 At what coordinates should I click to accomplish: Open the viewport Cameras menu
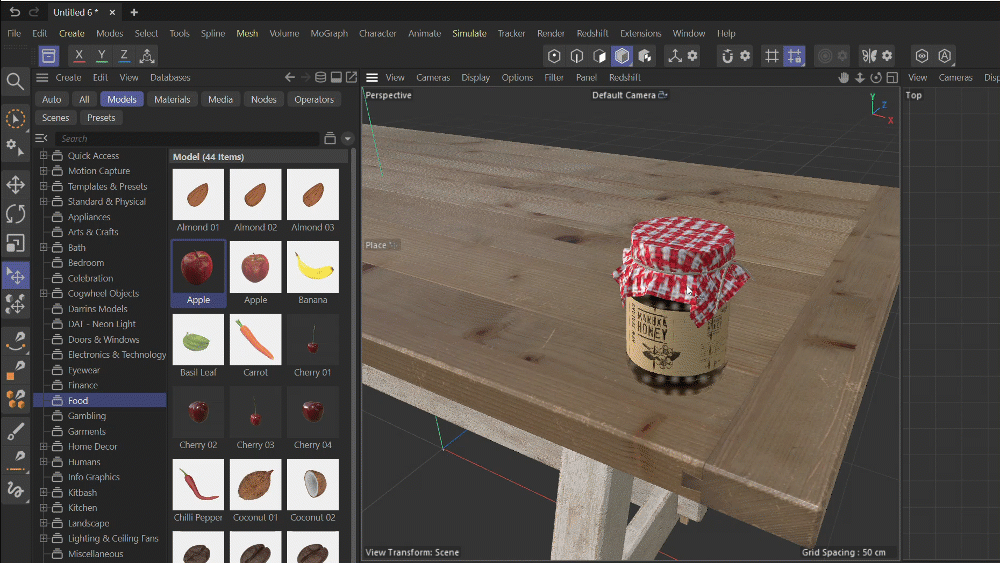coord(433,77)
